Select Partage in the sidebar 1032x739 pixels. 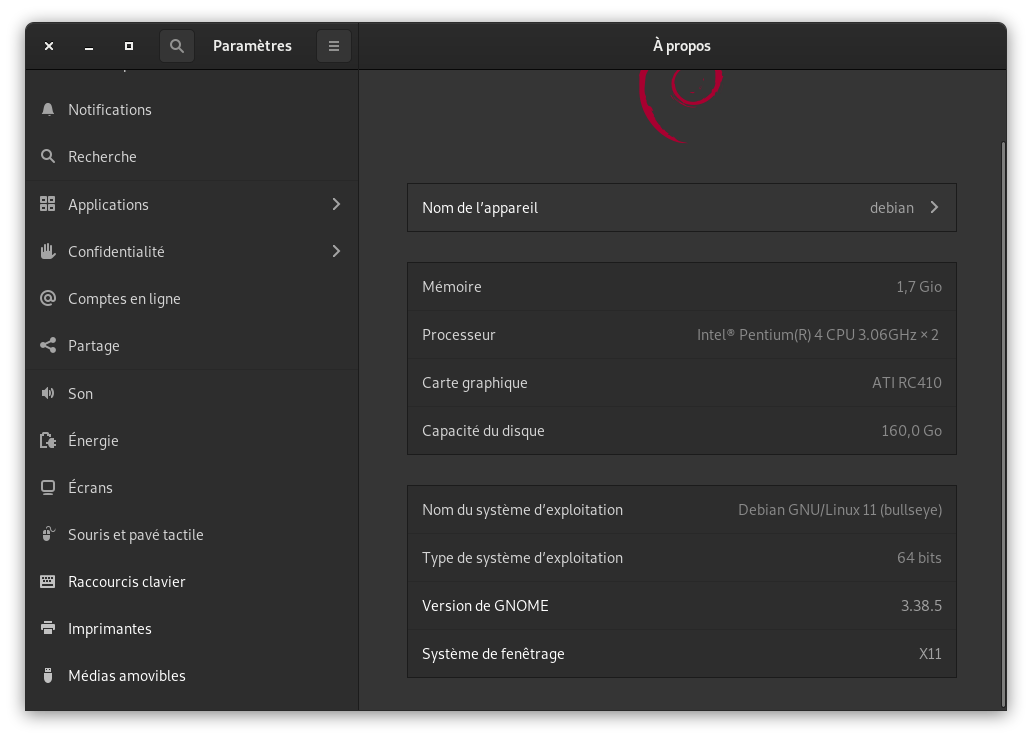tap(192, 345)
